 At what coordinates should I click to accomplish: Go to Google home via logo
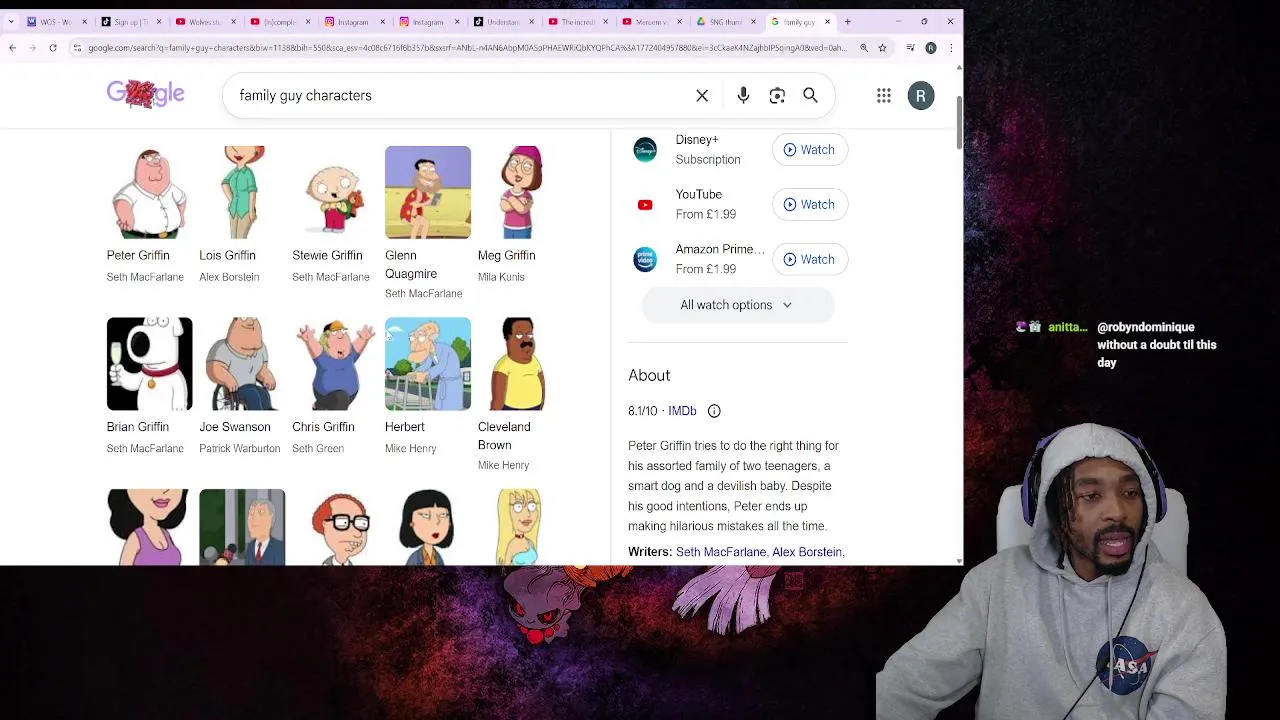coord(146,94)
